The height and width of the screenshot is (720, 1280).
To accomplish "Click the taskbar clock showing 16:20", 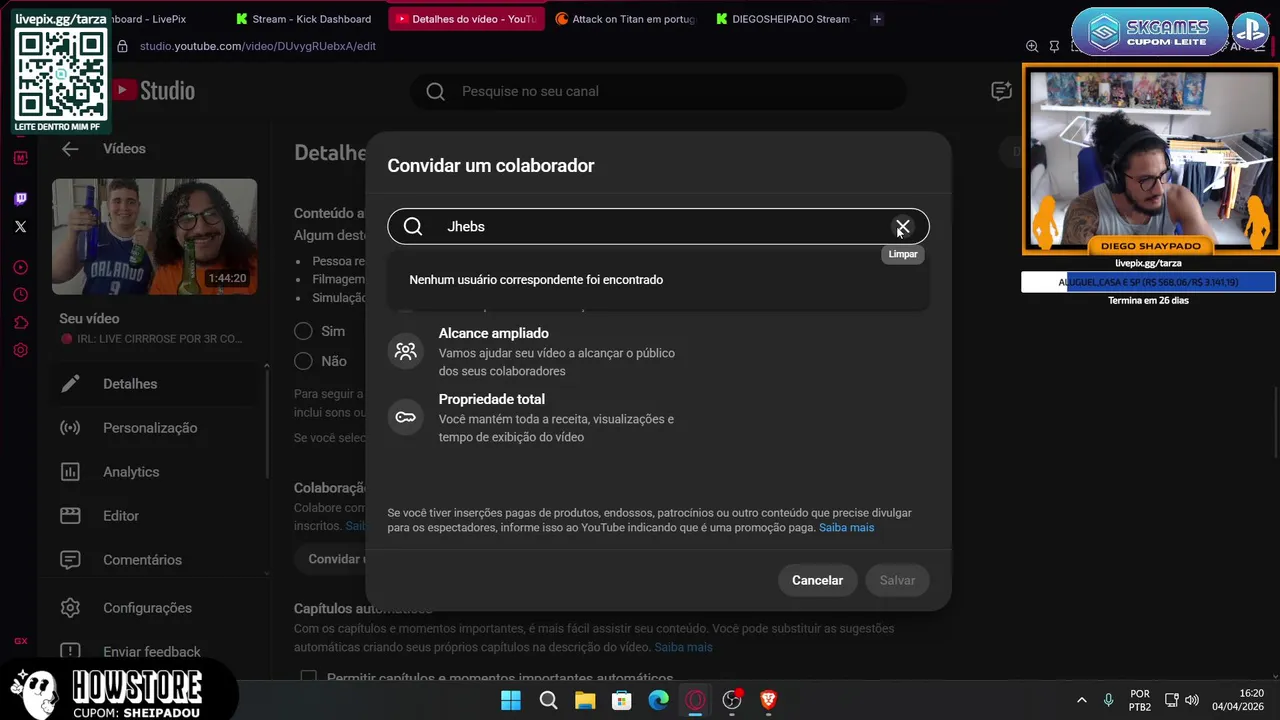I will (1238, 700).
